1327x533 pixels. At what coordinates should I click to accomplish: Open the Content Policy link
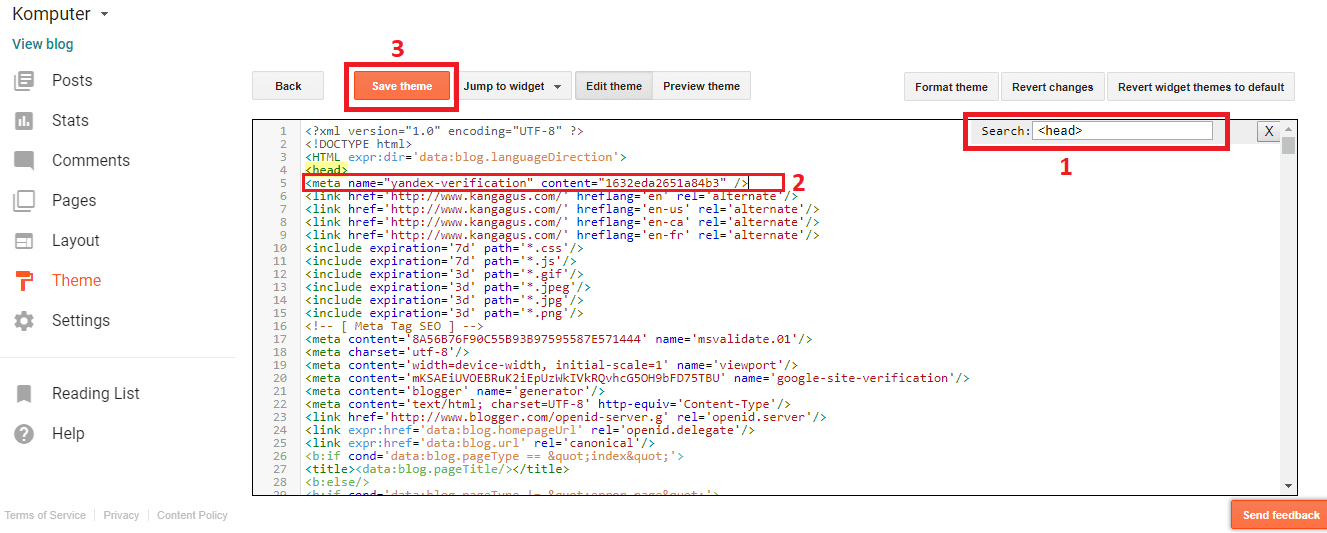coord(192,515)
